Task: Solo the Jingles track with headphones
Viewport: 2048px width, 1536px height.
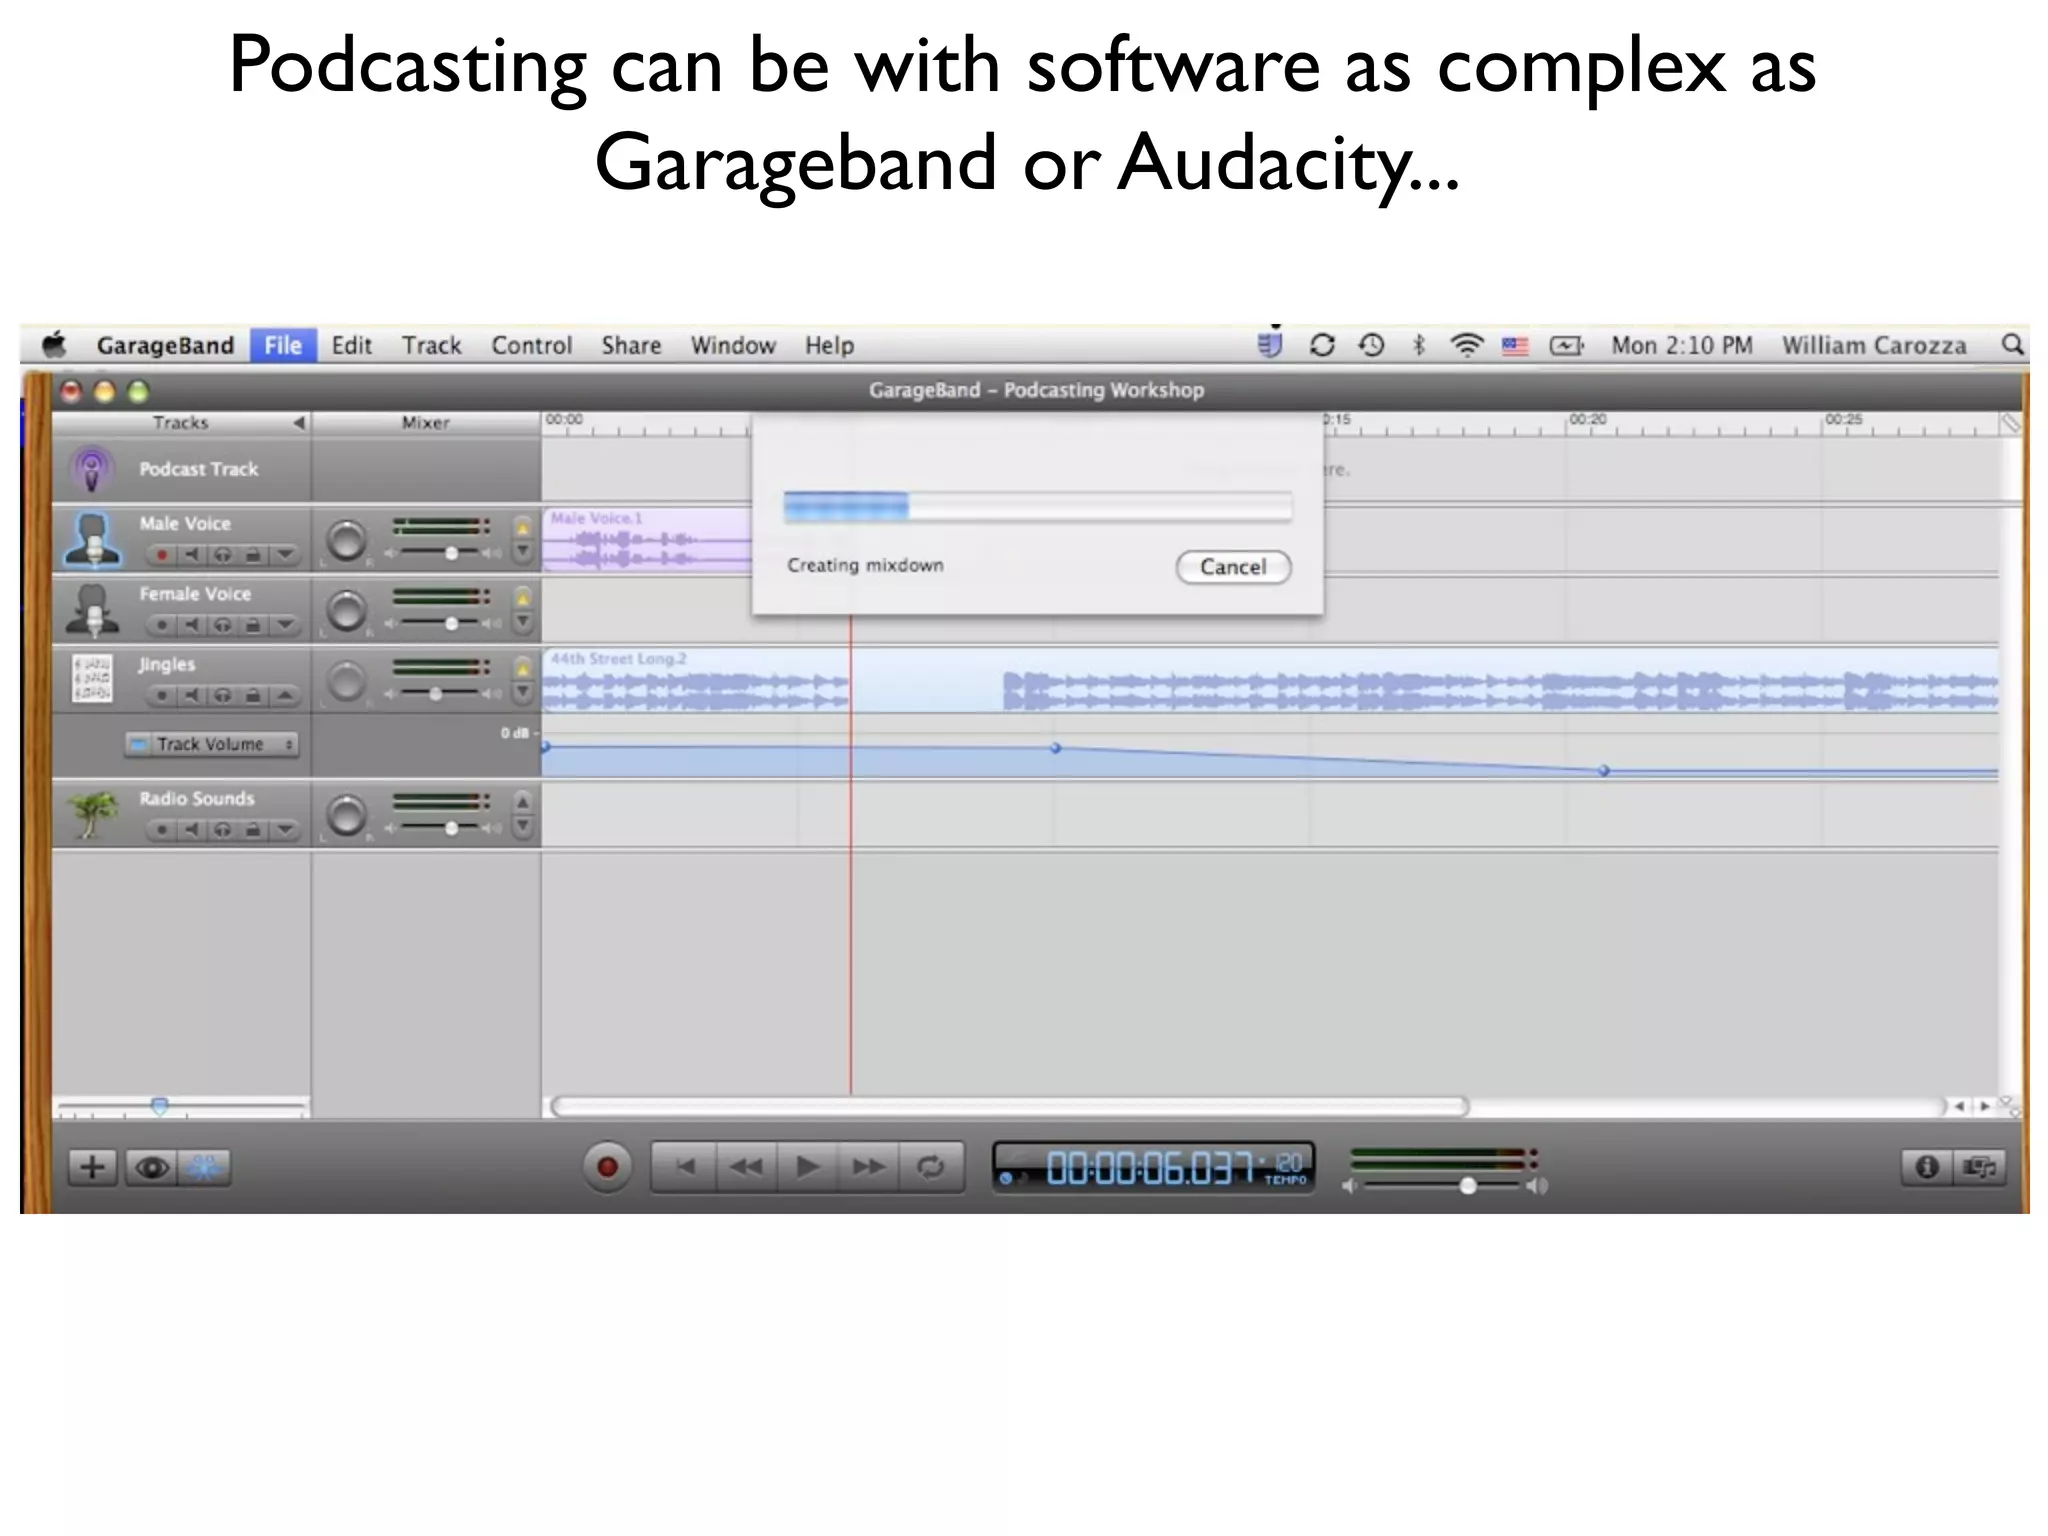Action: click(x=223, y=695)
